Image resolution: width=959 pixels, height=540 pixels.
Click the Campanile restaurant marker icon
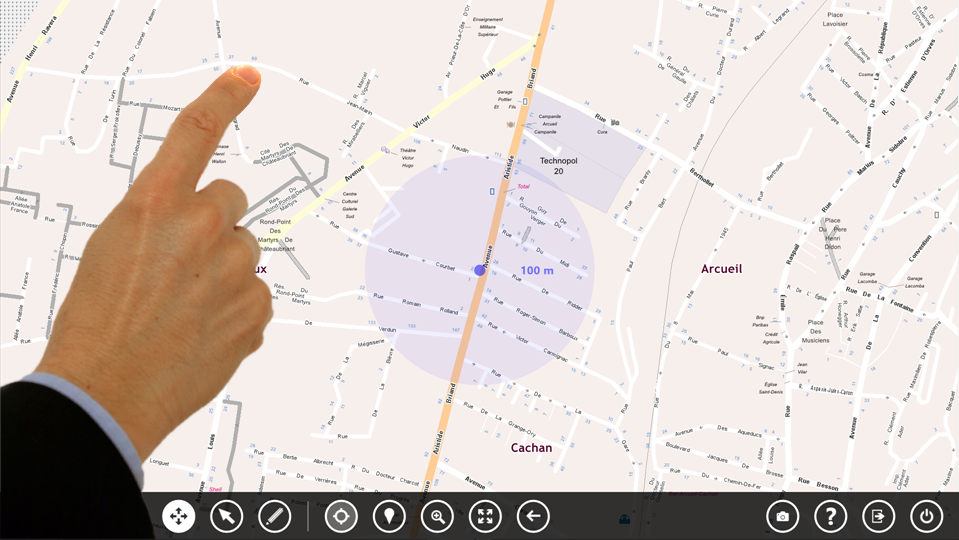coord(511,124)
